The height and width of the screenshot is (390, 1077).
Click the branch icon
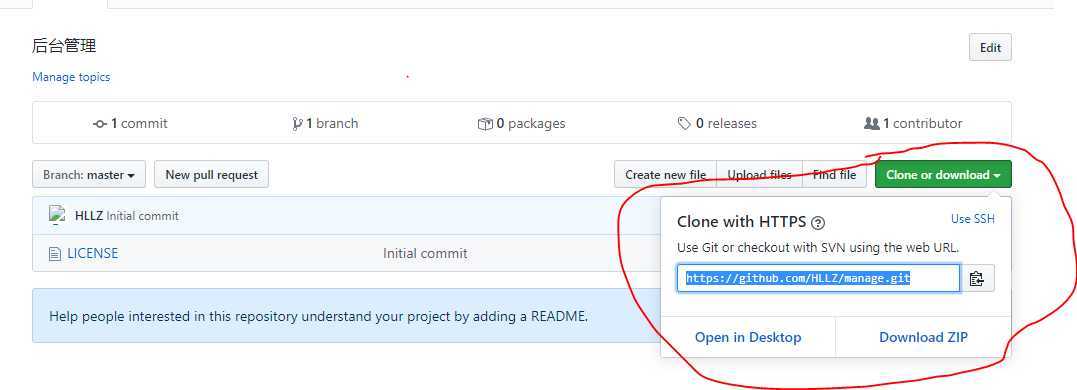click(x=297, y=124)
